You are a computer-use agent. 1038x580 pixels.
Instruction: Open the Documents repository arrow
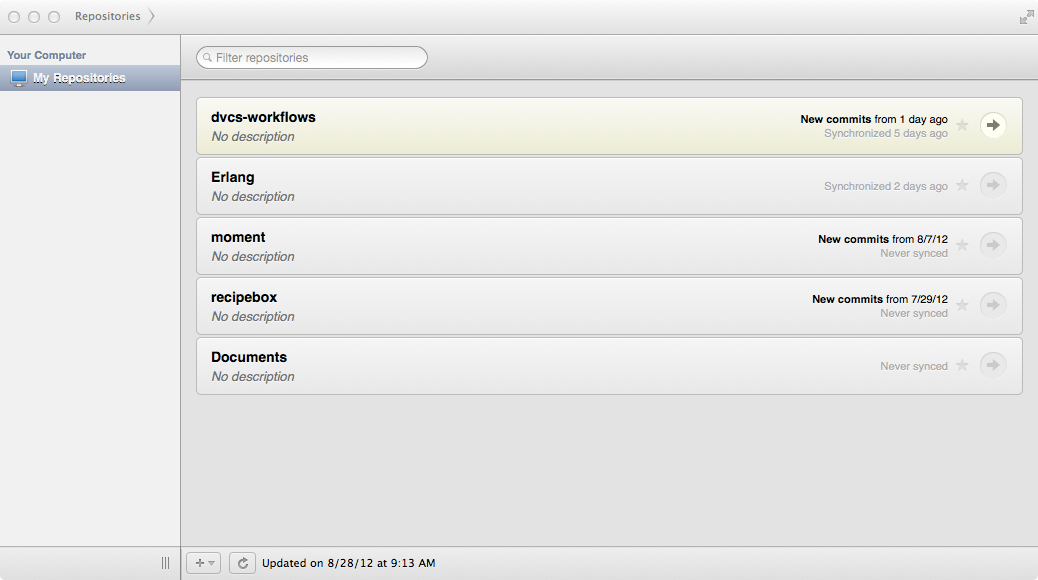pos(993,365)
